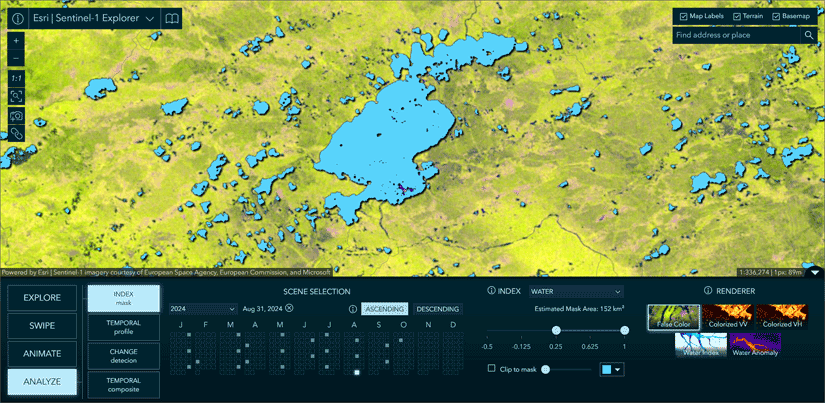Click the selected August scene in calendar
Image resolution: width=825 pixels, height=403 pixels.
tap(357, 372)
